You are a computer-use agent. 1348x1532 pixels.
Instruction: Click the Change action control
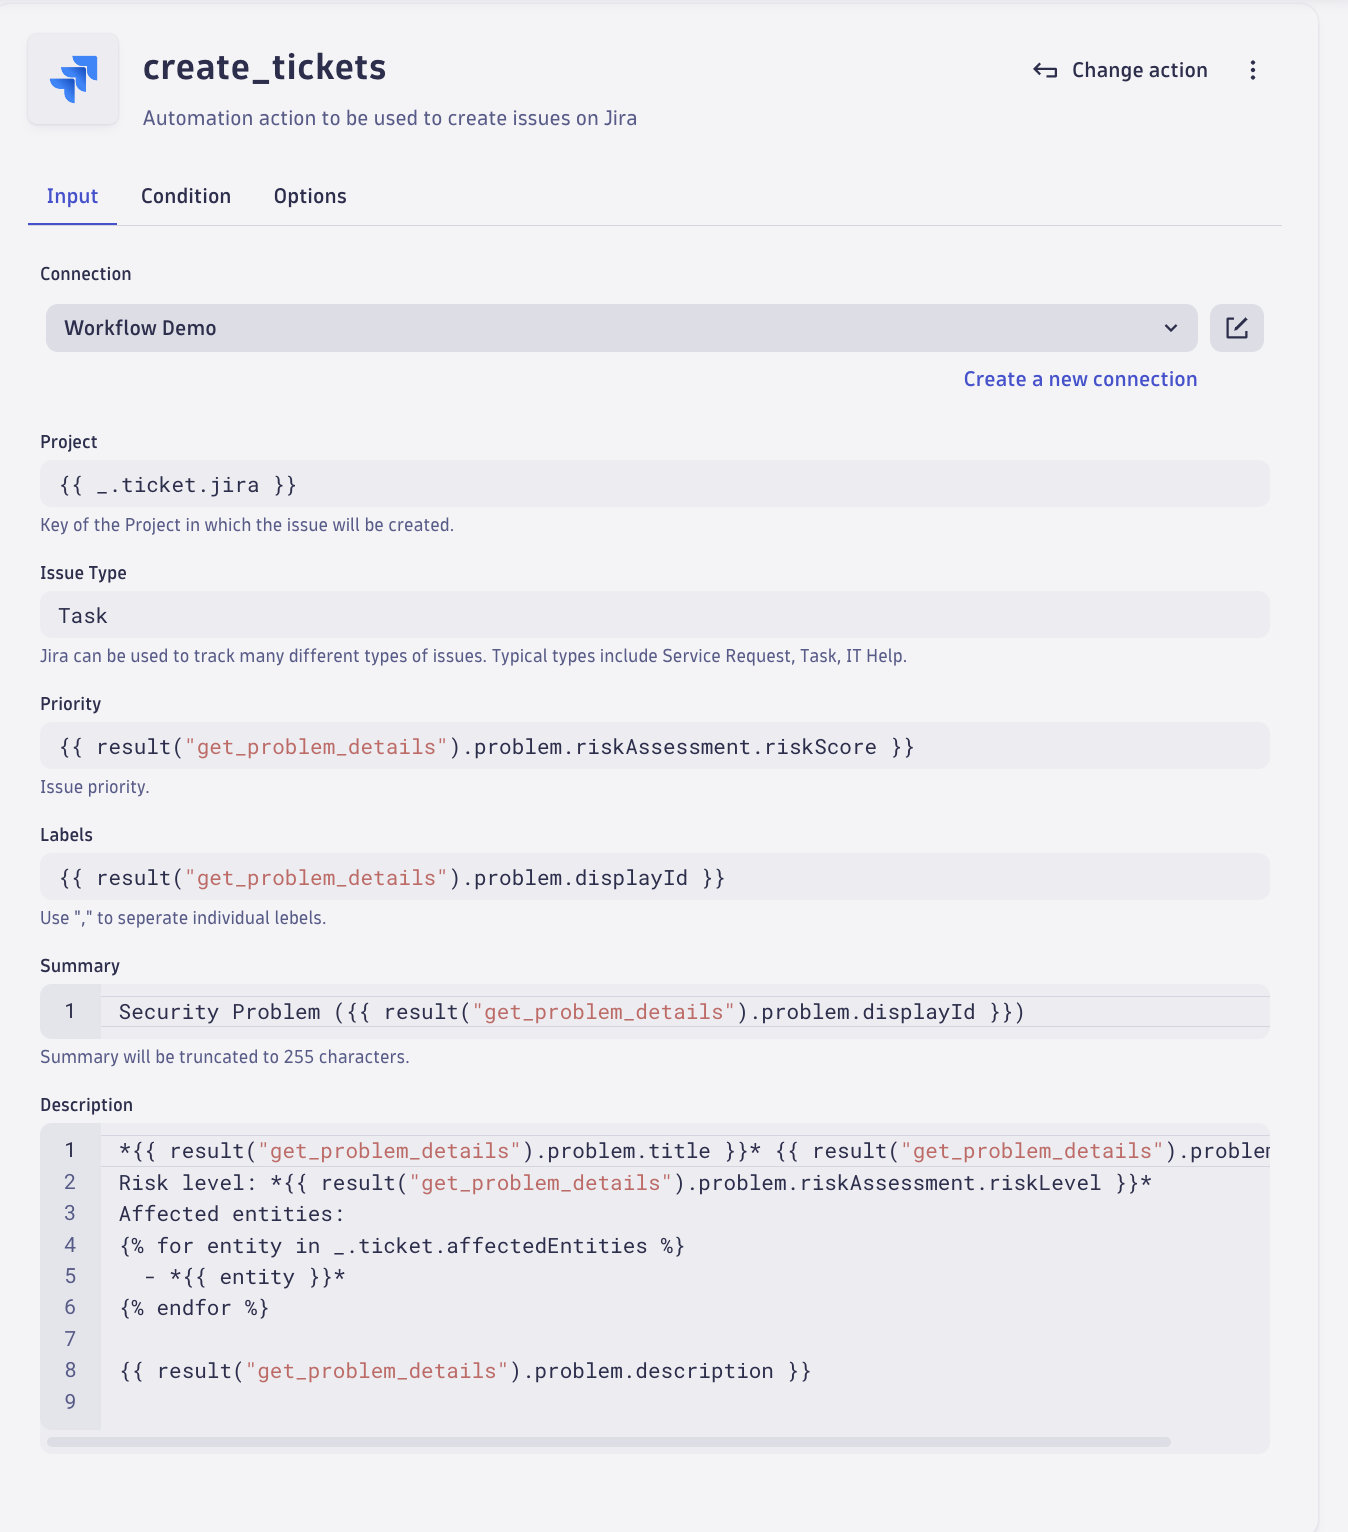coord(1139,70)
